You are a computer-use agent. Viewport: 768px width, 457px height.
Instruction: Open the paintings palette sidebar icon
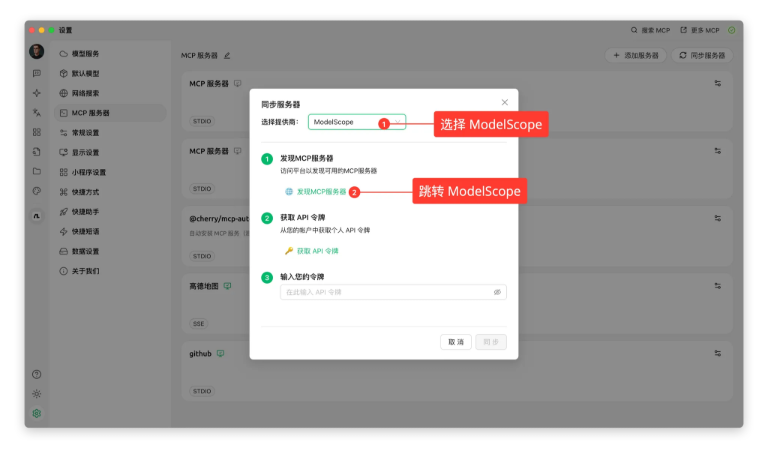point(37,191)
